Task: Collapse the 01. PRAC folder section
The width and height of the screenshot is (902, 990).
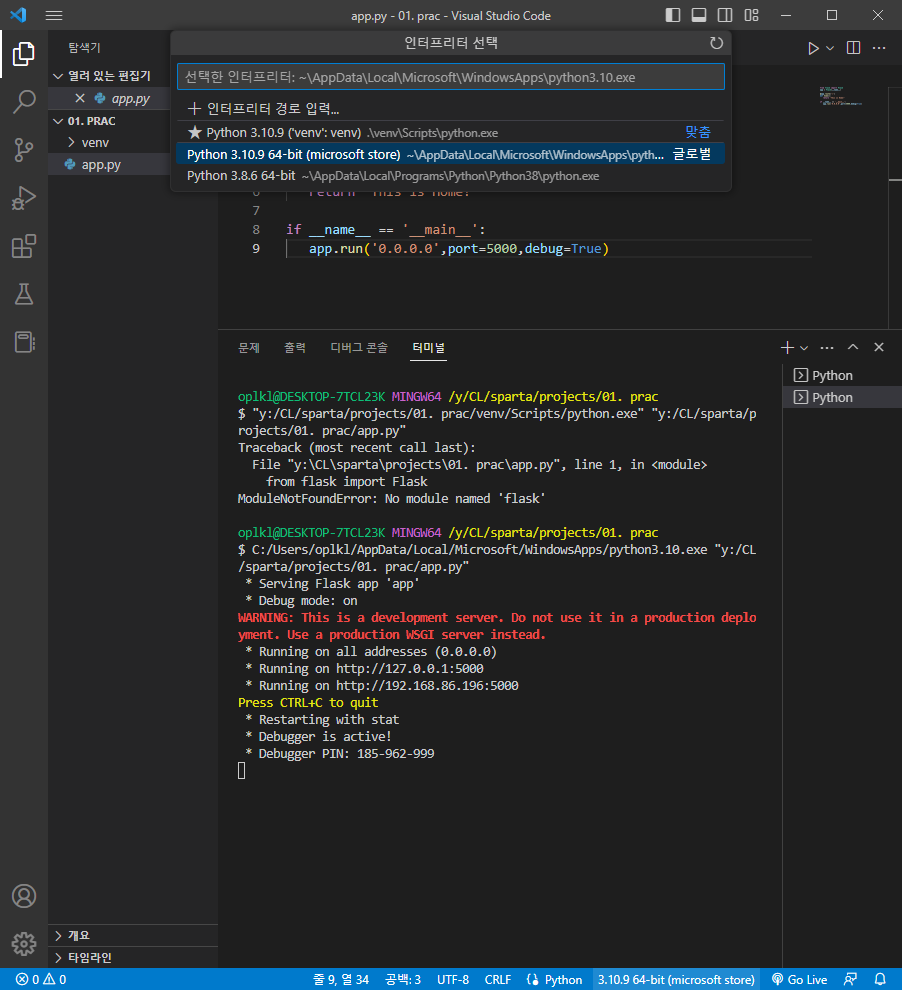Action: click(110, 121)
